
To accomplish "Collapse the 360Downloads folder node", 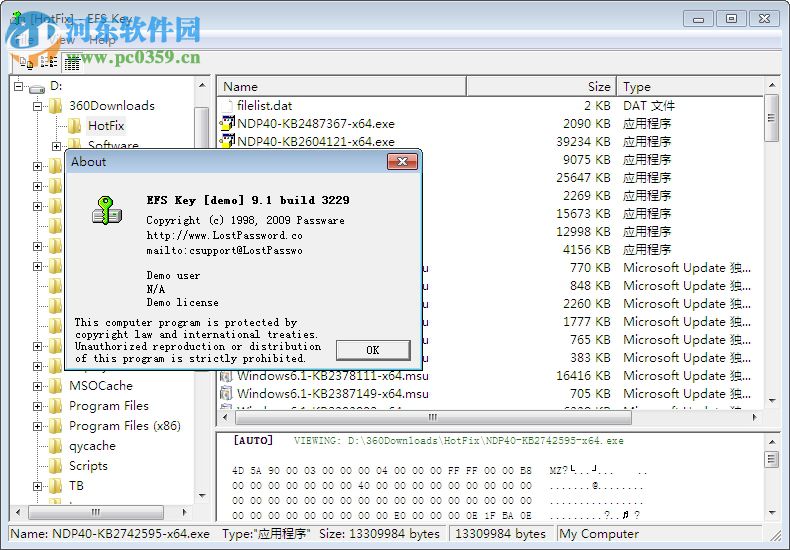I will pos(37,106).
